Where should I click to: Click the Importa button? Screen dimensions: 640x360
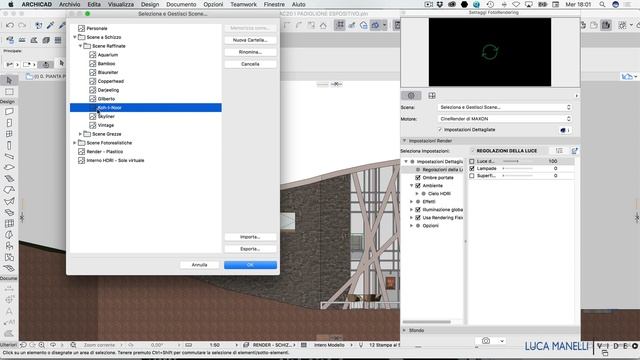coord(250,237)
